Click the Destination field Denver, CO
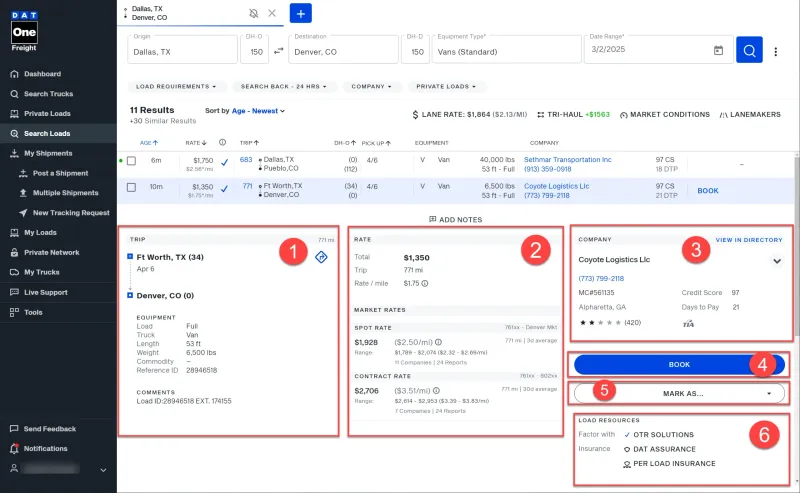This screenshot has width=800, height=493. (343, 50)
